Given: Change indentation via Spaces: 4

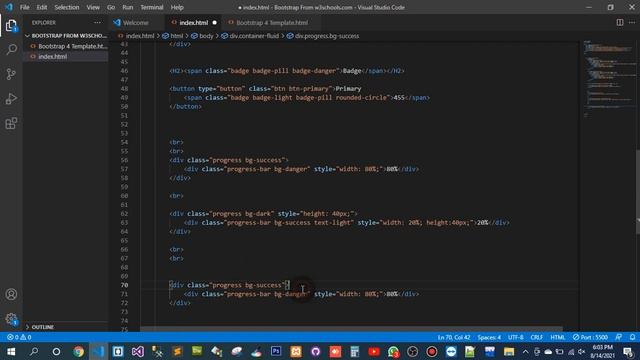Looking at the screenshot, I should click(x=489, y=337).
